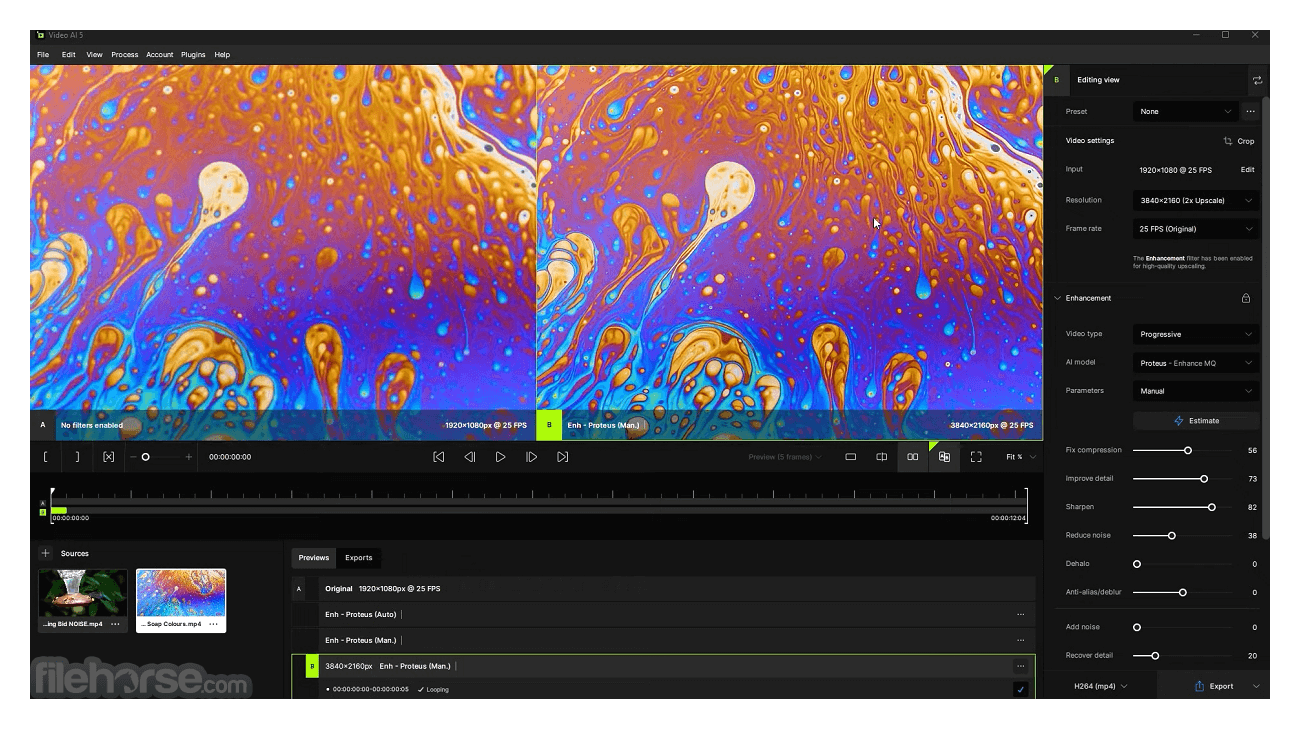Click the Sharpen slider handle
Viewport: 1300px width, 729px height.
(1212, 507)
